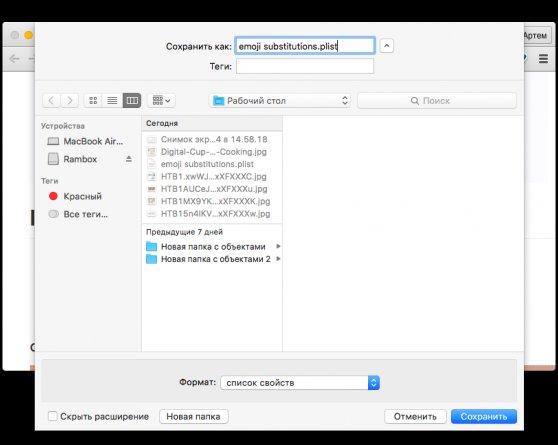Open the browser hamburger menu
Viewport: 558px width, 445px height.
(x=543, y=59)
